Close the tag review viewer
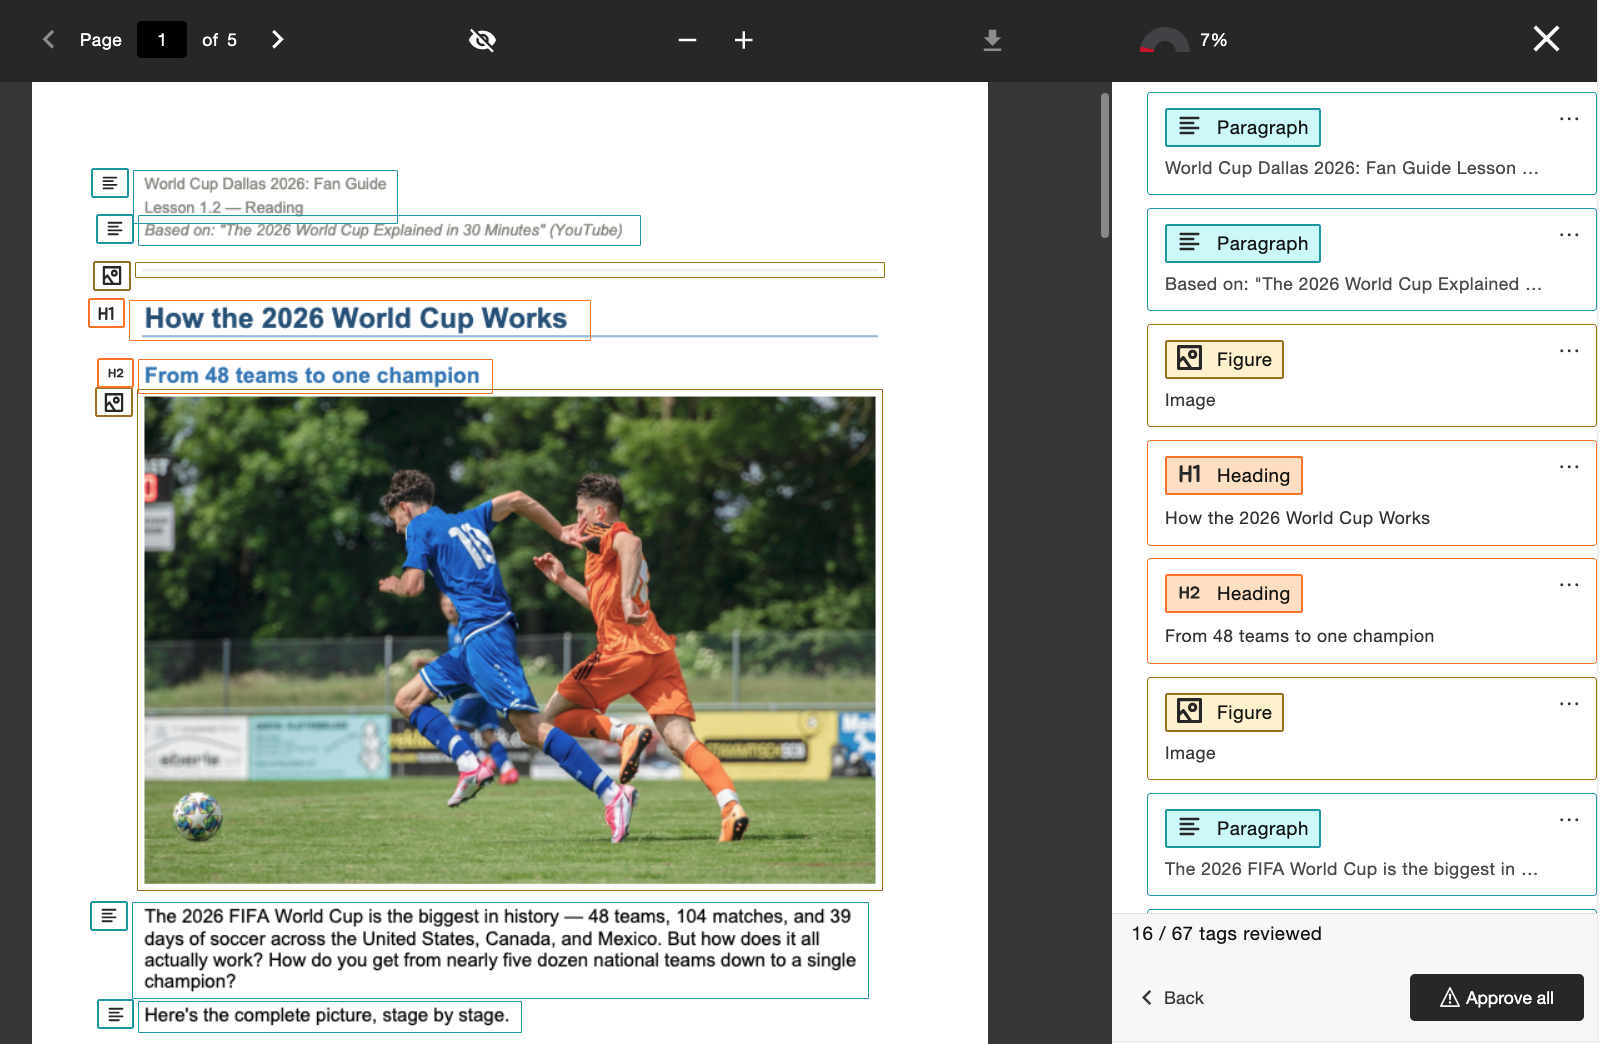 click(x=1546, y=39)
